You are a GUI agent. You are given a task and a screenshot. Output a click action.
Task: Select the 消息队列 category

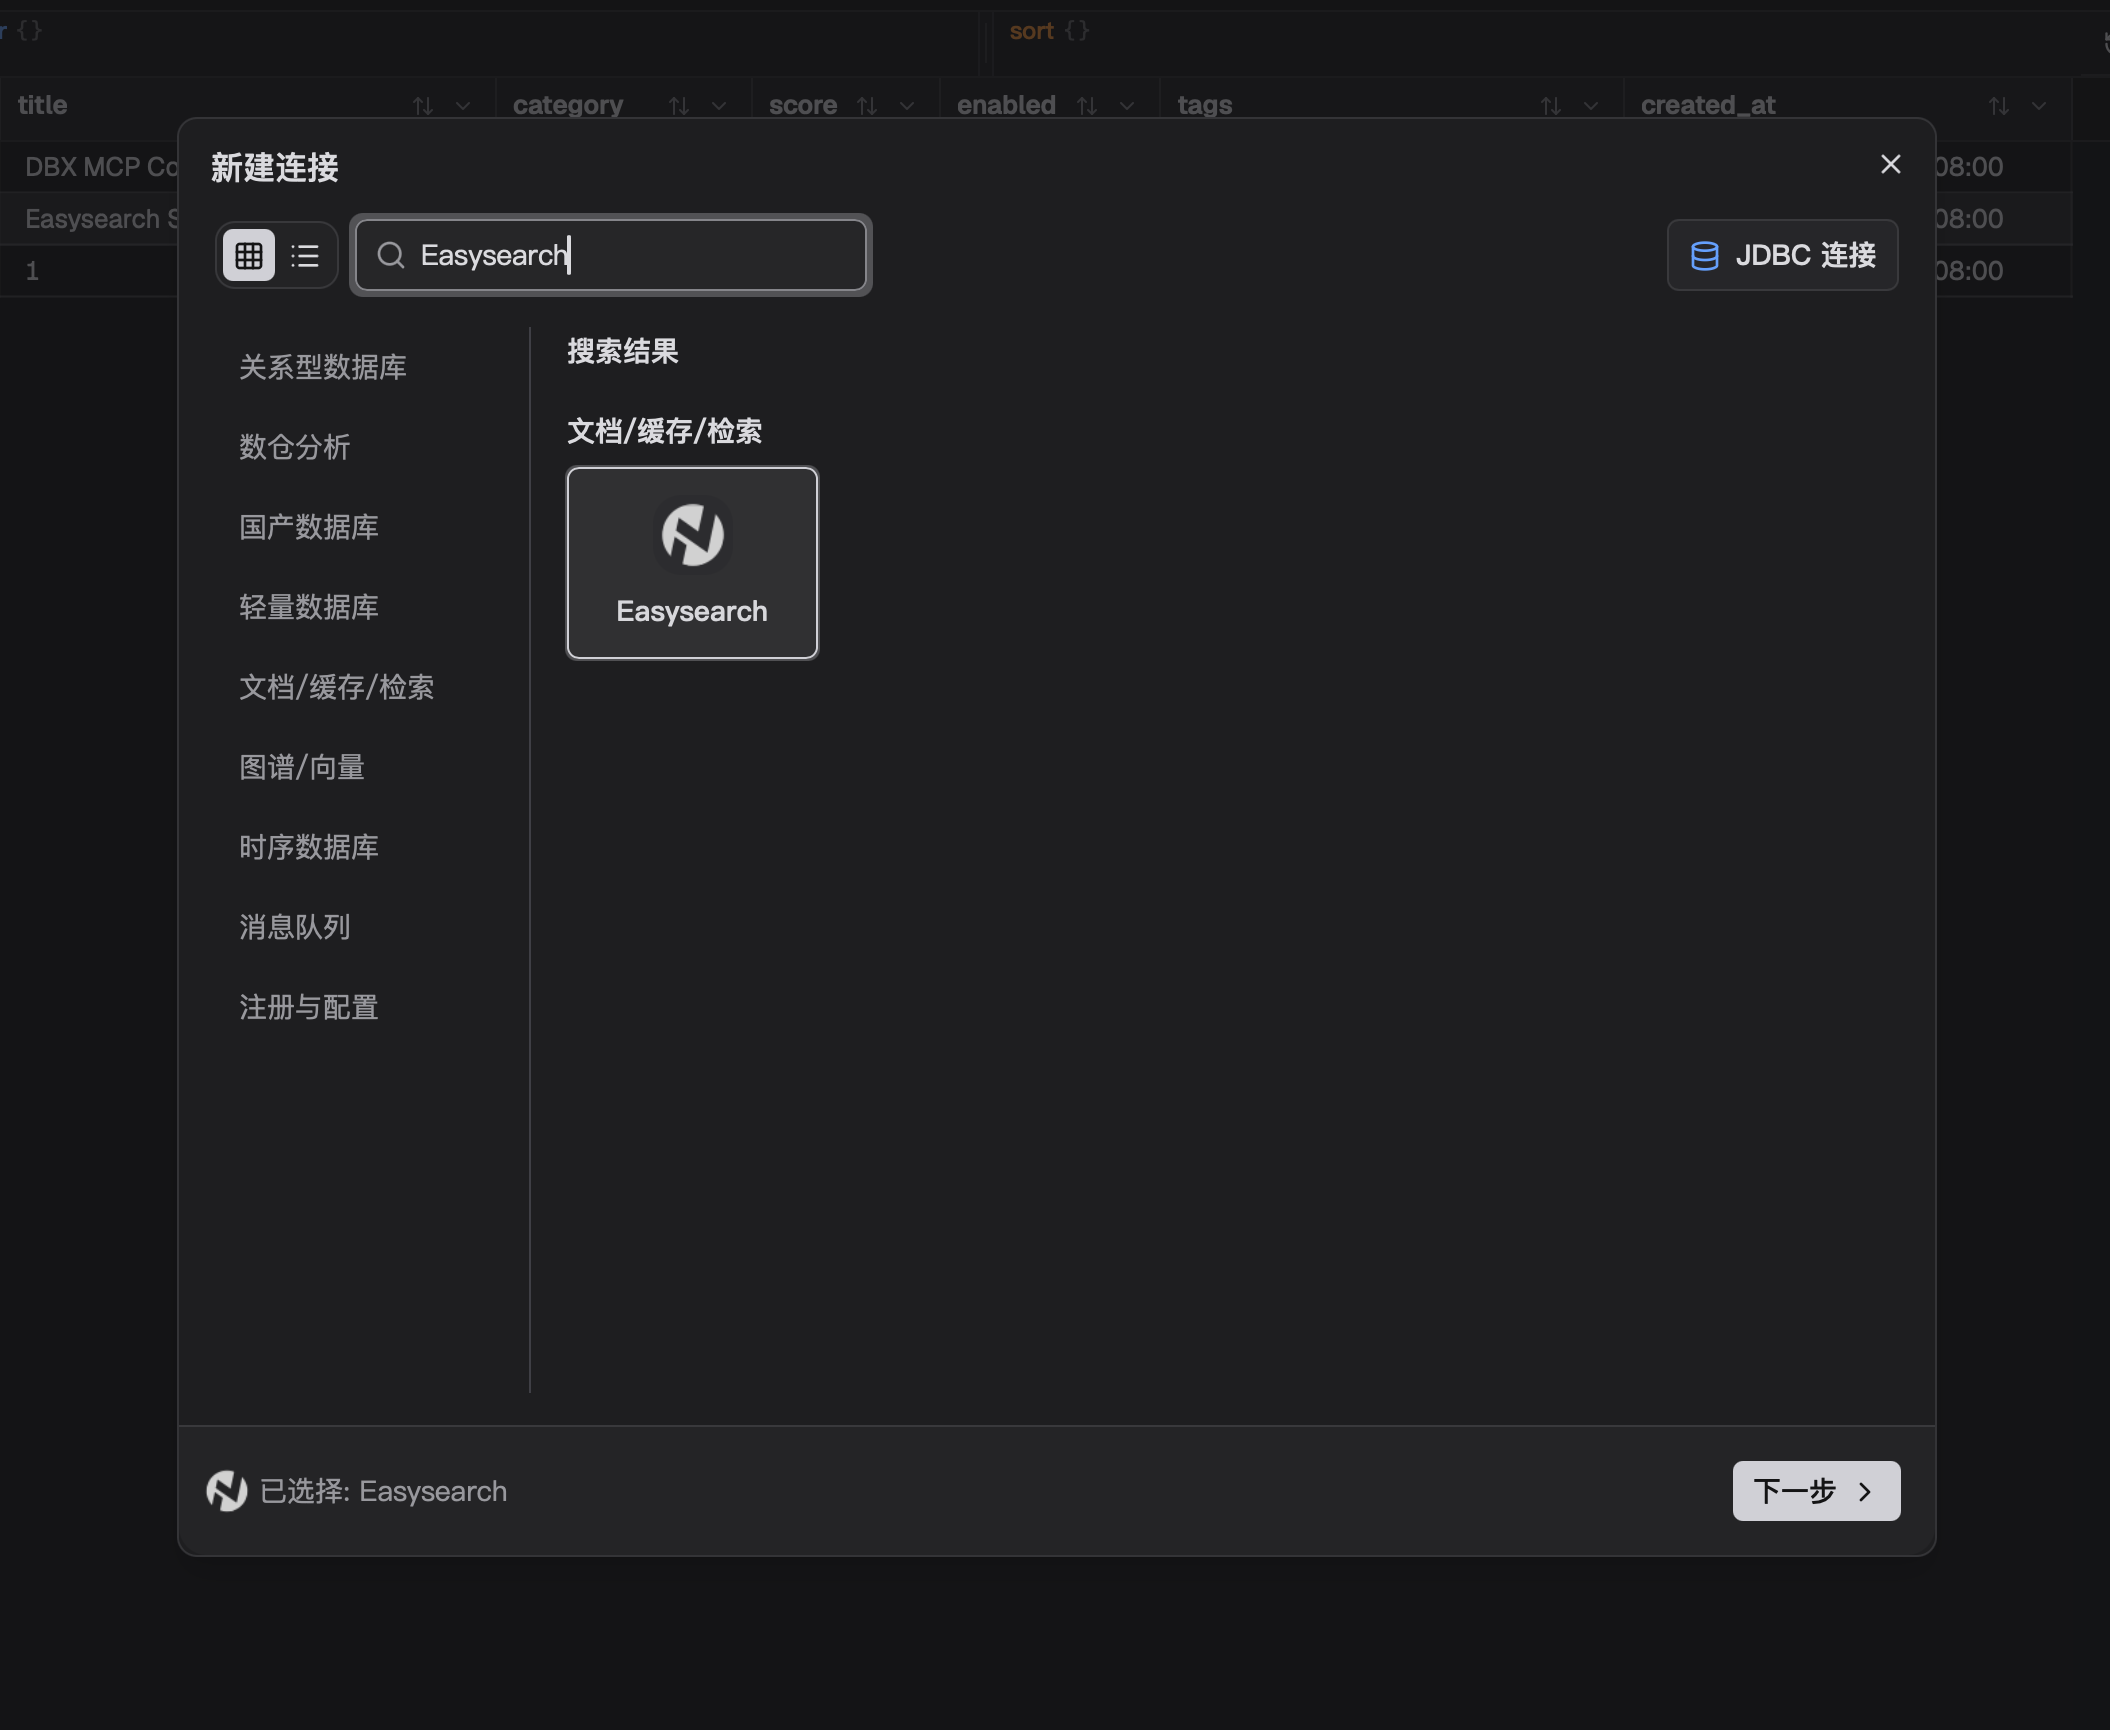pos(295,927)
